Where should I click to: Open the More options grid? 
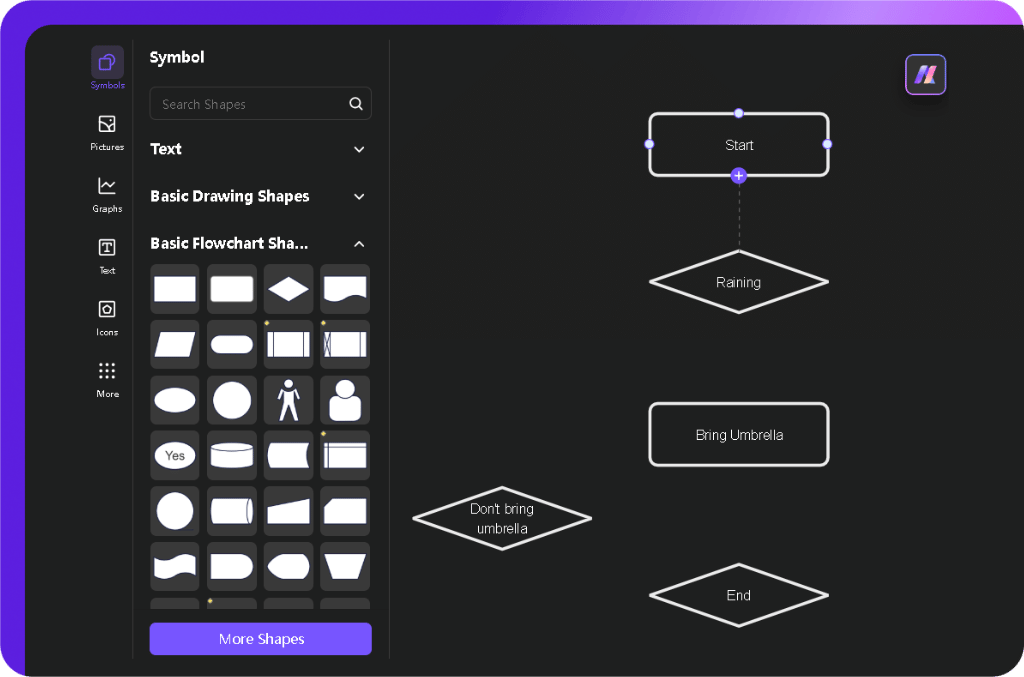coord(107,373)
